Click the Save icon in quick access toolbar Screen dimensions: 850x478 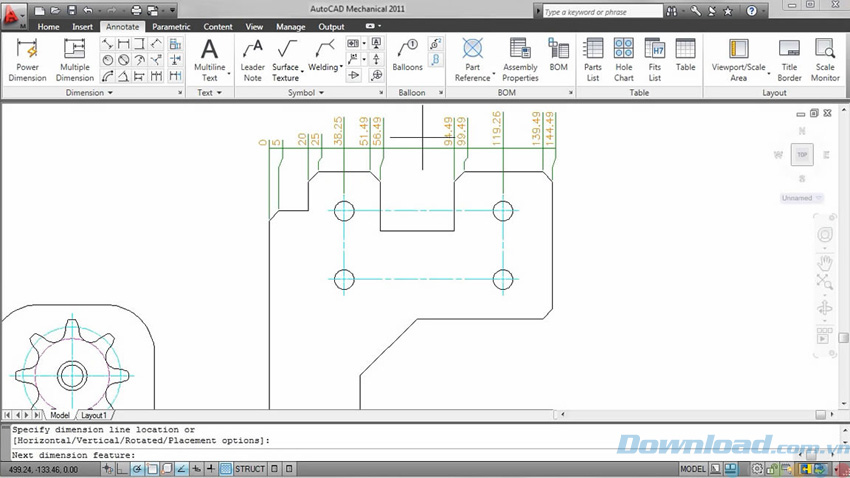point(72,10)
